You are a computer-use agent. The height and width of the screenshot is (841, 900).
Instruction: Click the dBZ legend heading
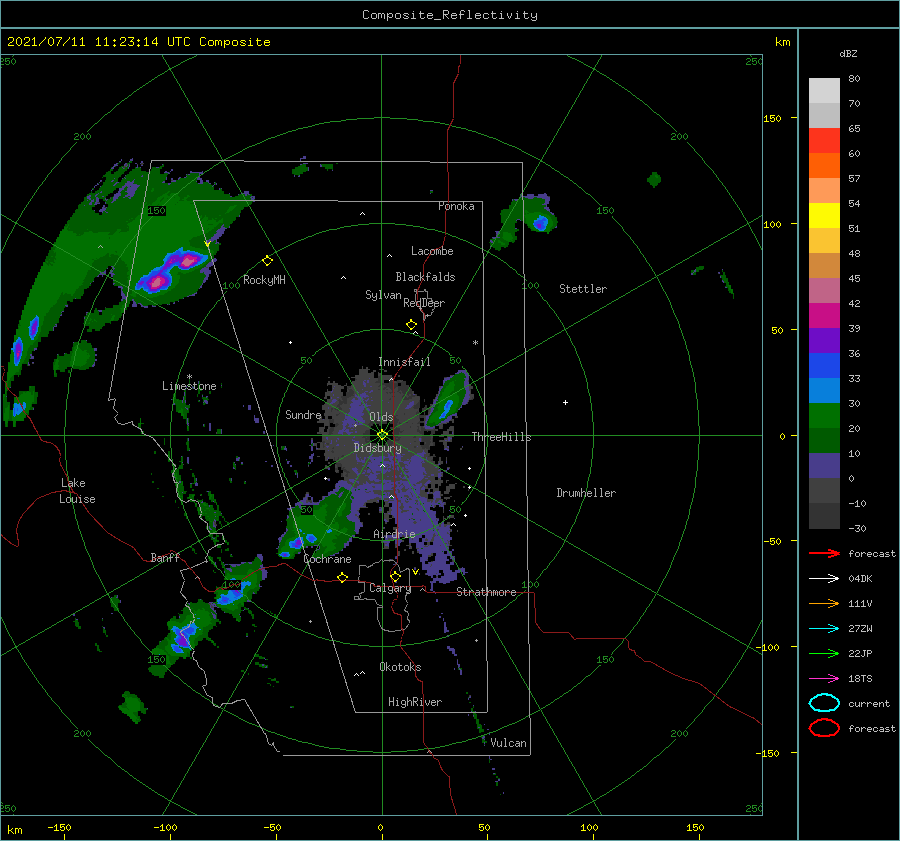pos(848,53)
